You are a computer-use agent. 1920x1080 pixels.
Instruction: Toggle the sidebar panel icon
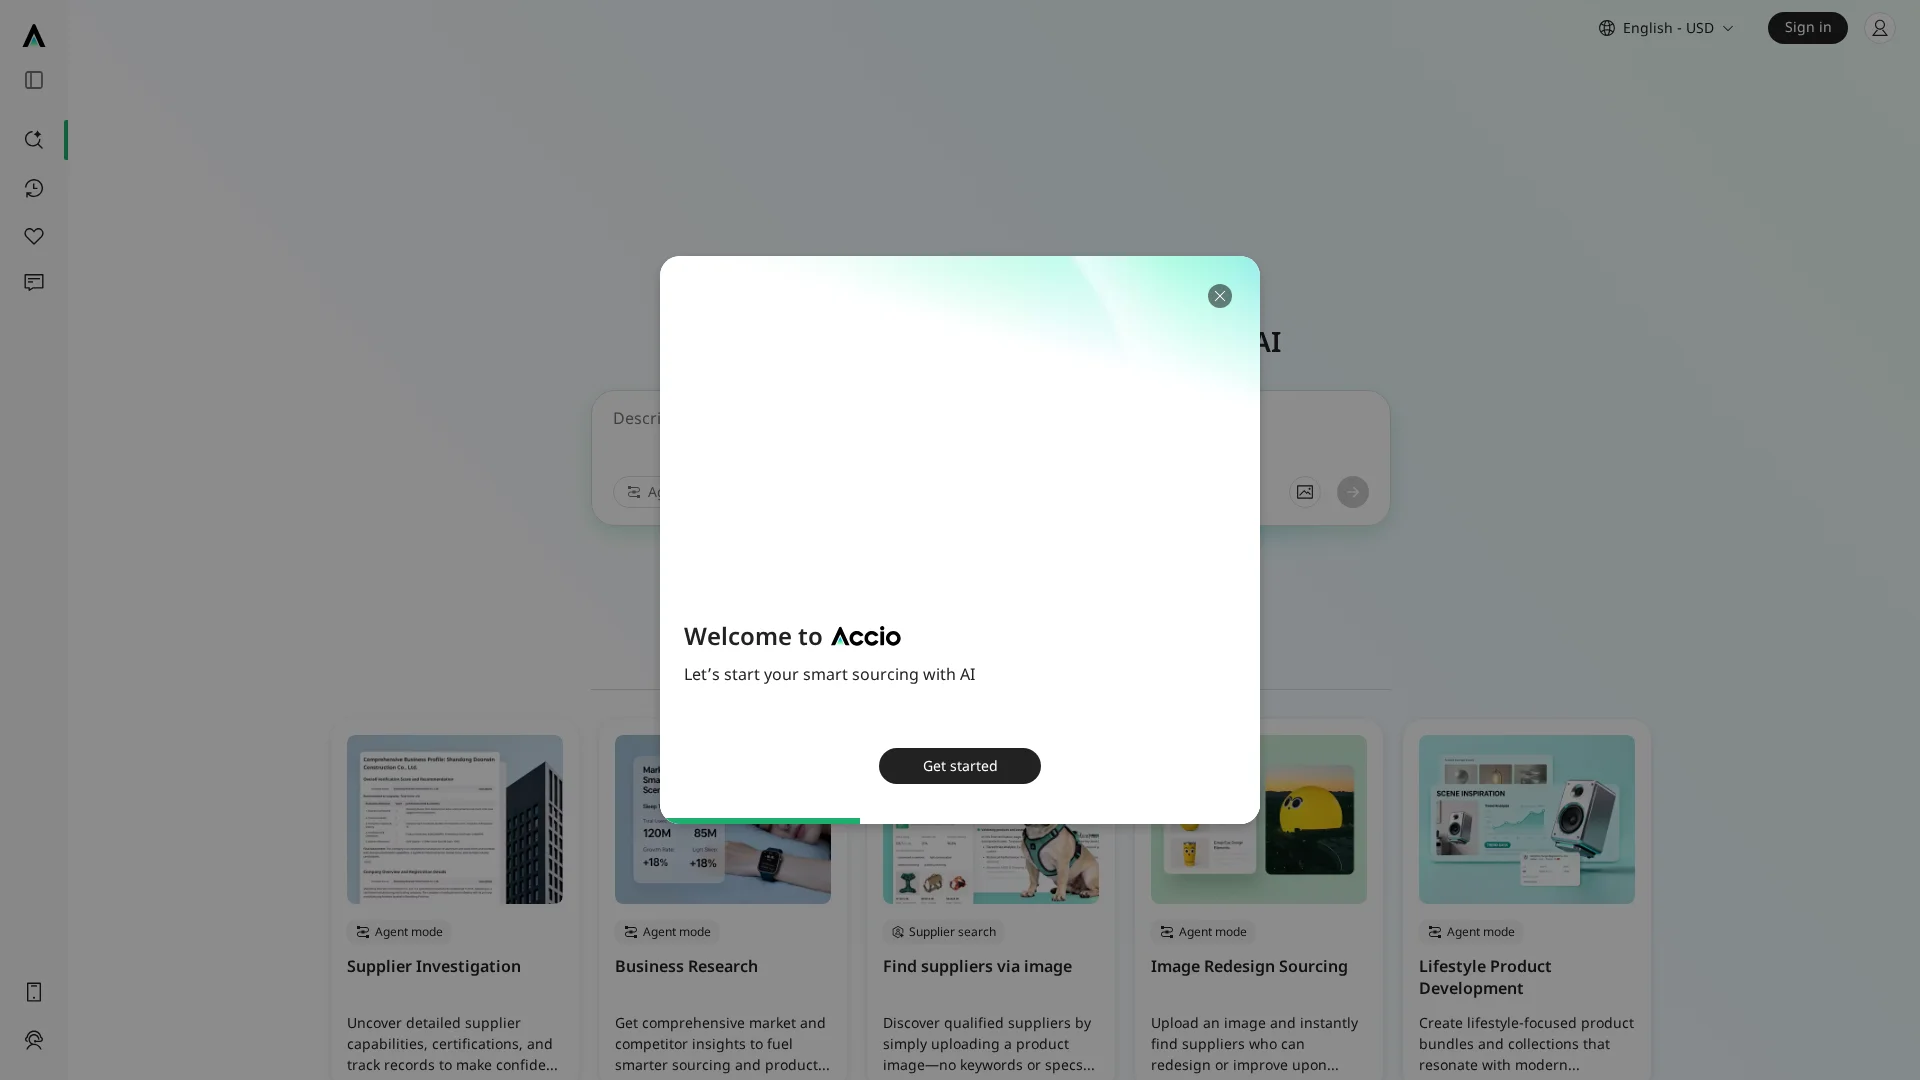tap(34, 80)
